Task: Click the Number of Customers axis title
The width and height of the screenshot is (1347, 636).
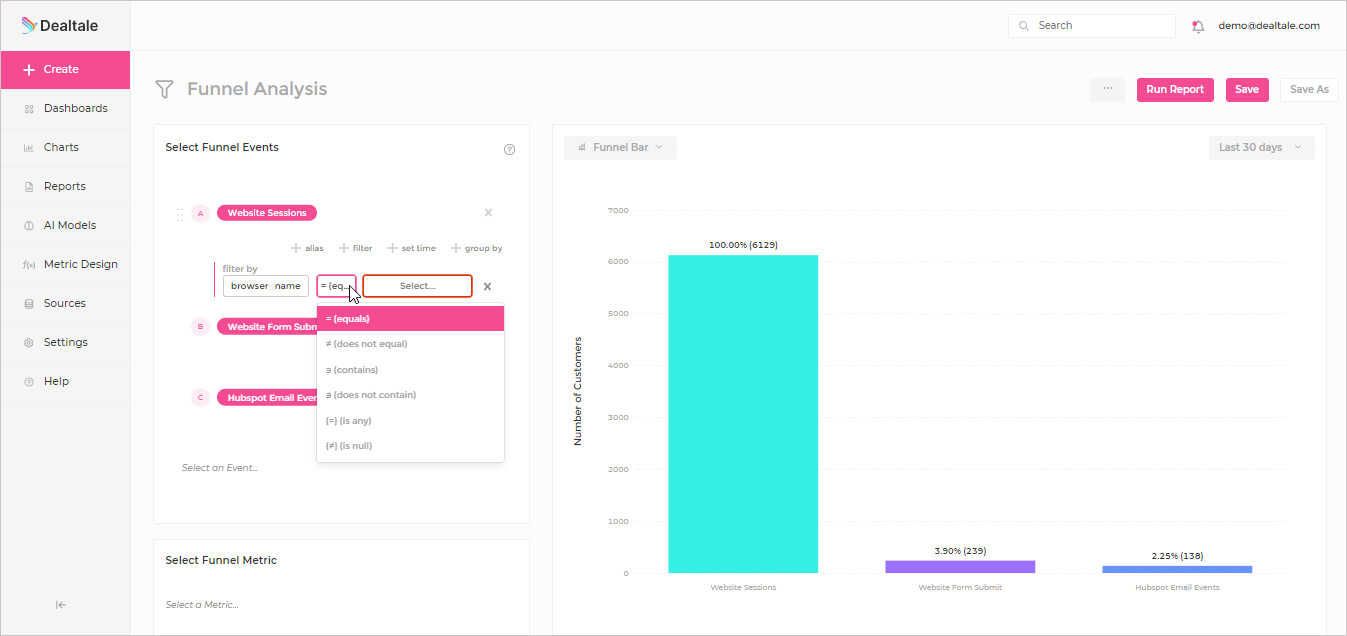Action: point(578,391)
